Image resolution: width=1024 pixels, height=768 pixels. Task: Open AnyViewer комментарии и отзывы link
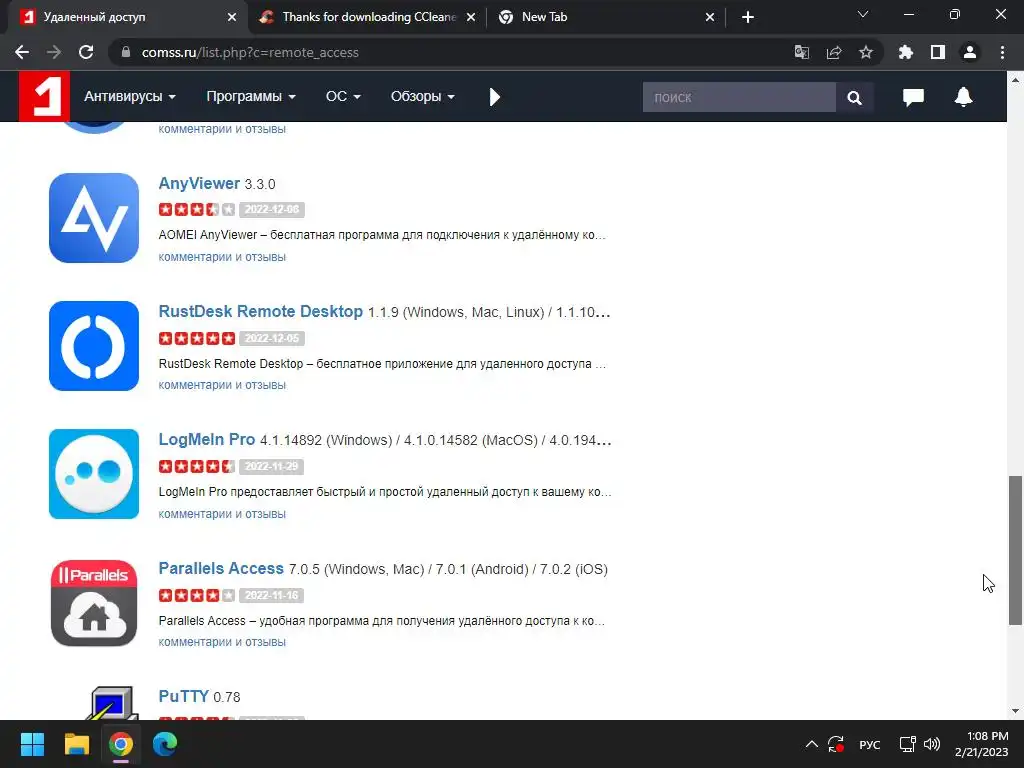coord(222,257)
